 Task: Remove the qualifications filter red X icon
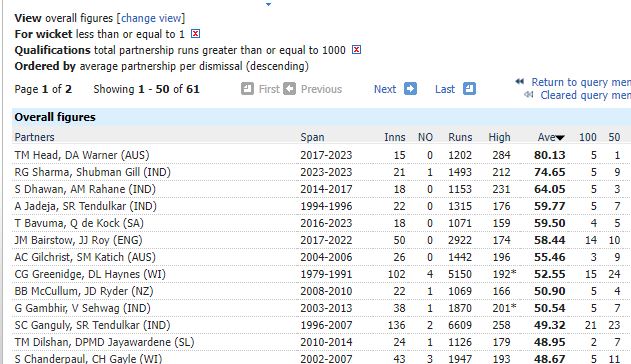pyautogui.click(x=356, y=50)
